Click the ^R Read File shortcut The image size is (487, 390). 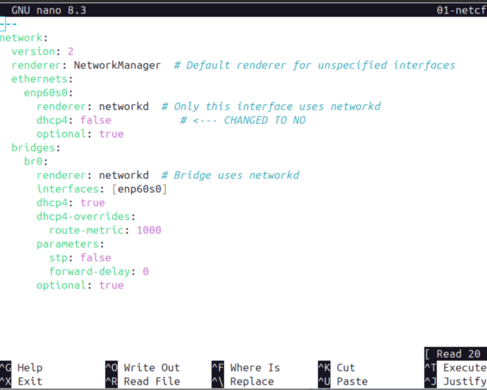143,381
